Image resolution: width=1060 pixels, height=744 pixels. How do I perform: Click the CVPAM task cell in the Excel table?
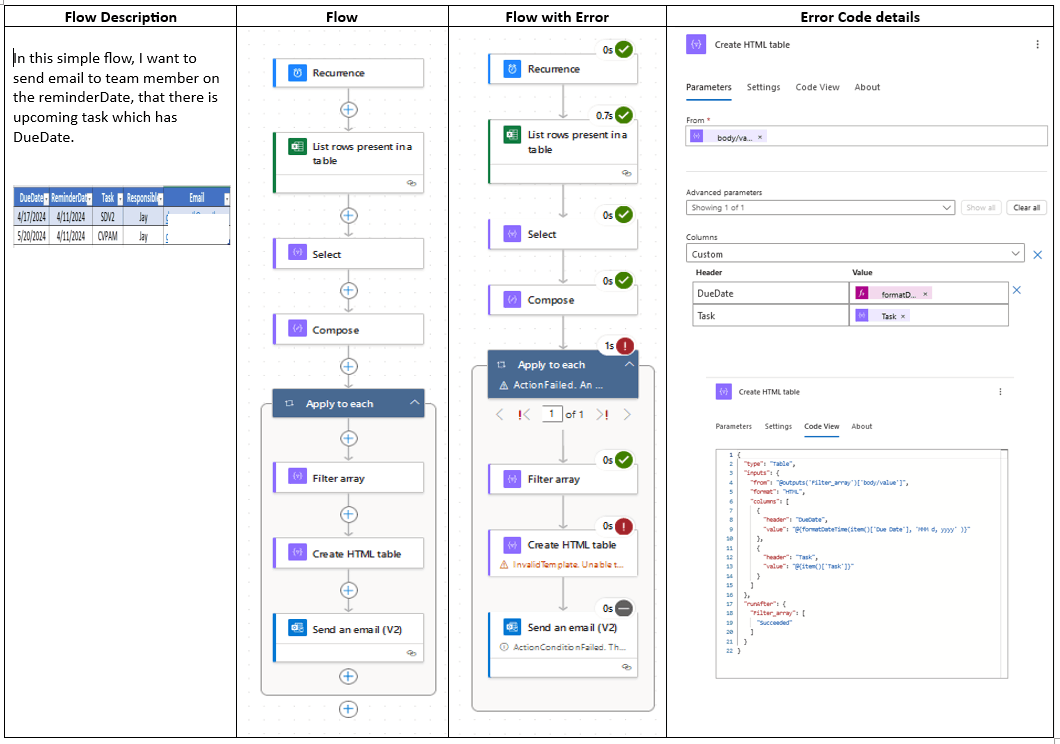(x=107, y=236)
